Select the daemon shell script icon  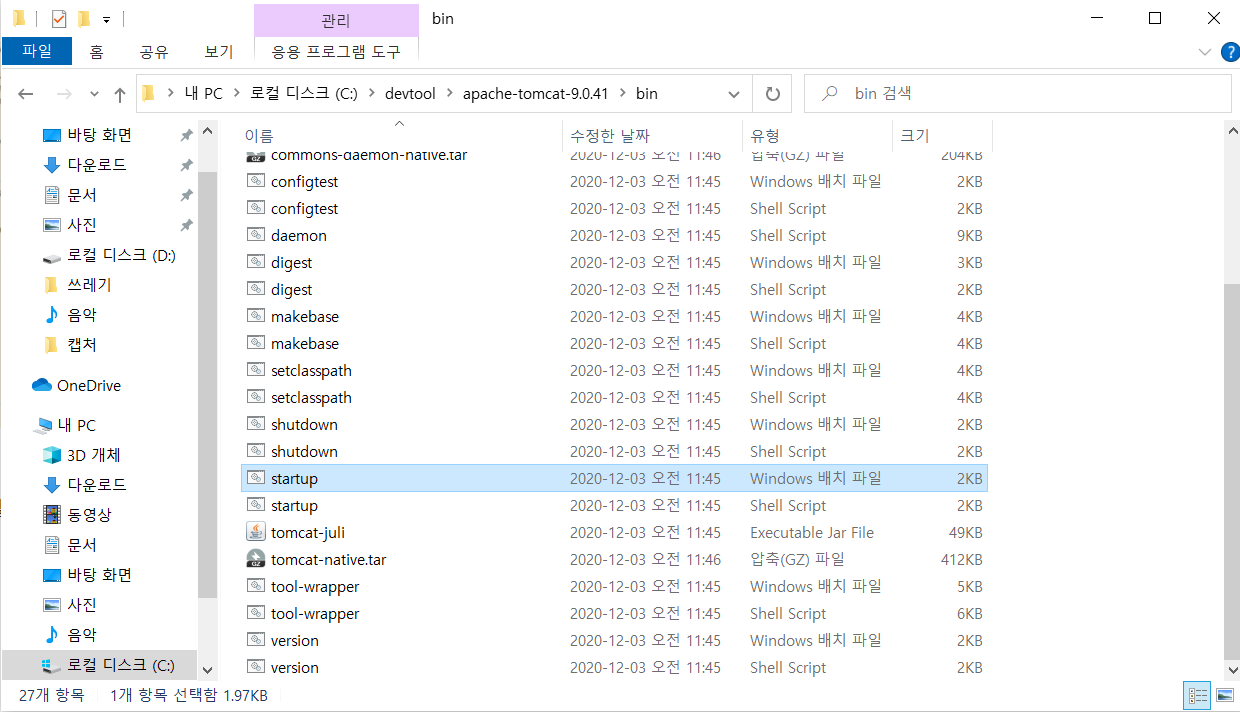coord(256,235)
